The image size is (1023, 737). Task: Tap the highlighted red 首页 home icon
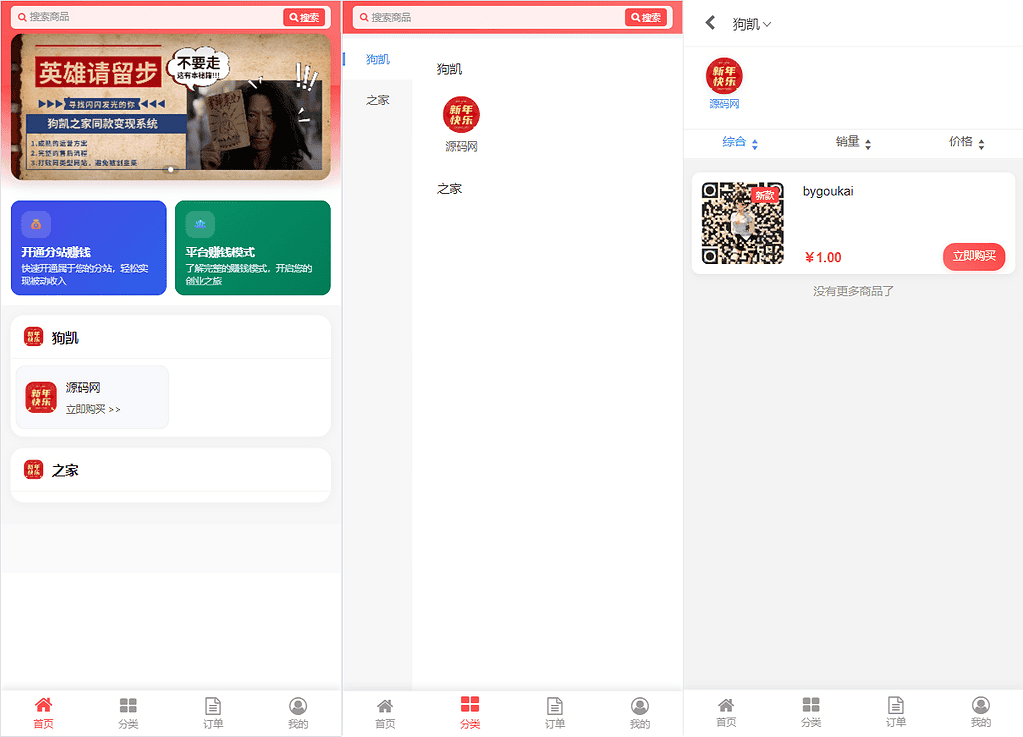coord(43,705)
